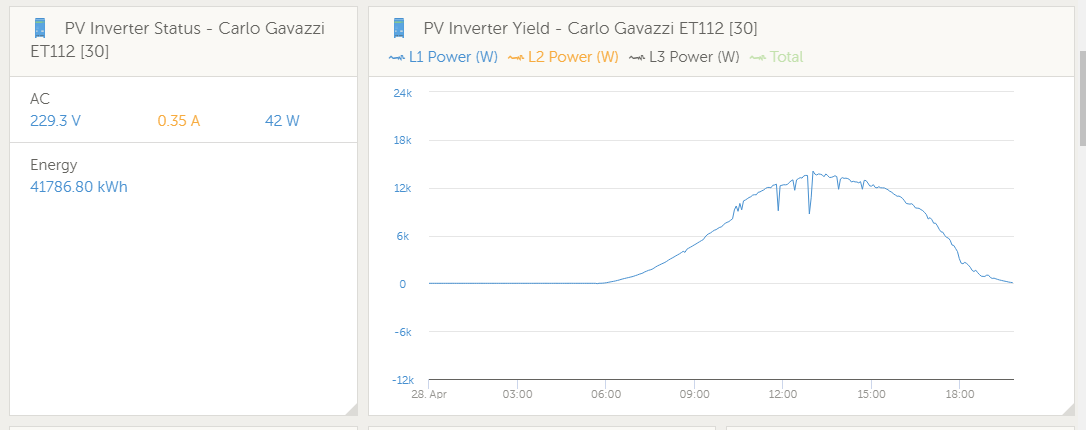Show the Total series in chart
The height and width of the screenshot is (430, 1086).
786,57
